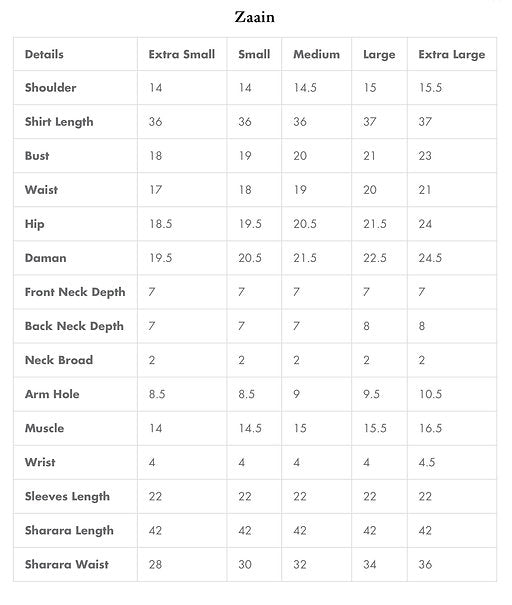
Task: Click the Waist row label
Action: pyautogui.click(x=41, y=190)
